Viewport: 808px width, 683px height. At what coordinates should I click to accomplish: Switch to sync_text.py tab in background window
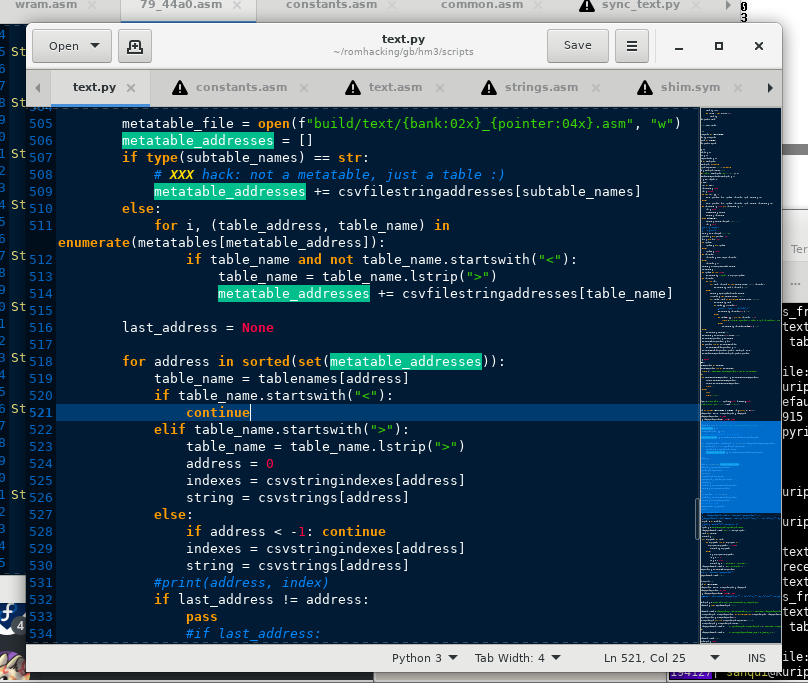pos(641,5)
